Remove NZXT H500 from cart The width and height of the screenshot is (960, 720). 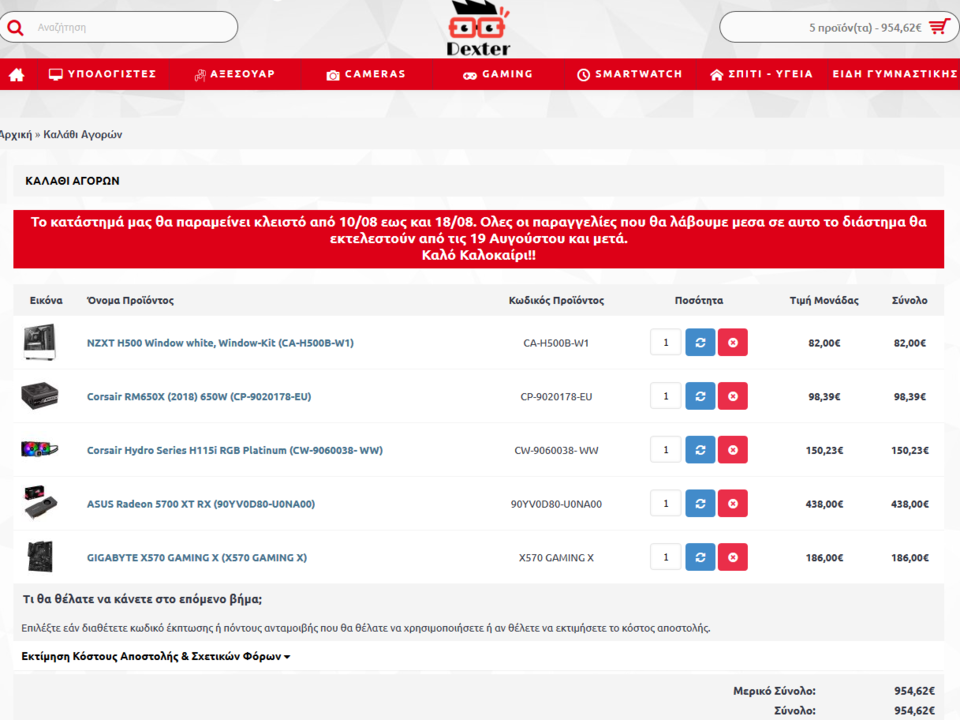[x=733, y=342]
